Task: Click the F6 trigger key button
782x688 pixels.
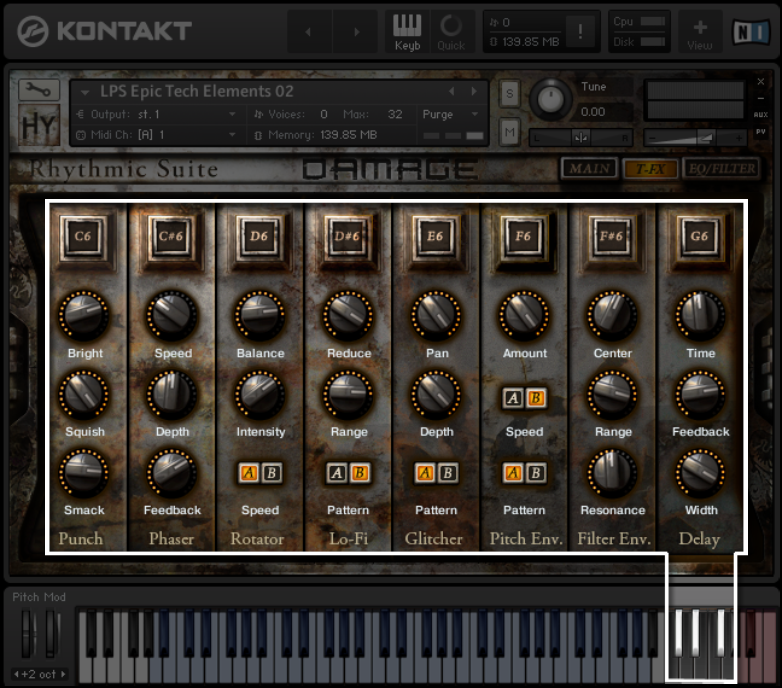Action: point(523,237)
